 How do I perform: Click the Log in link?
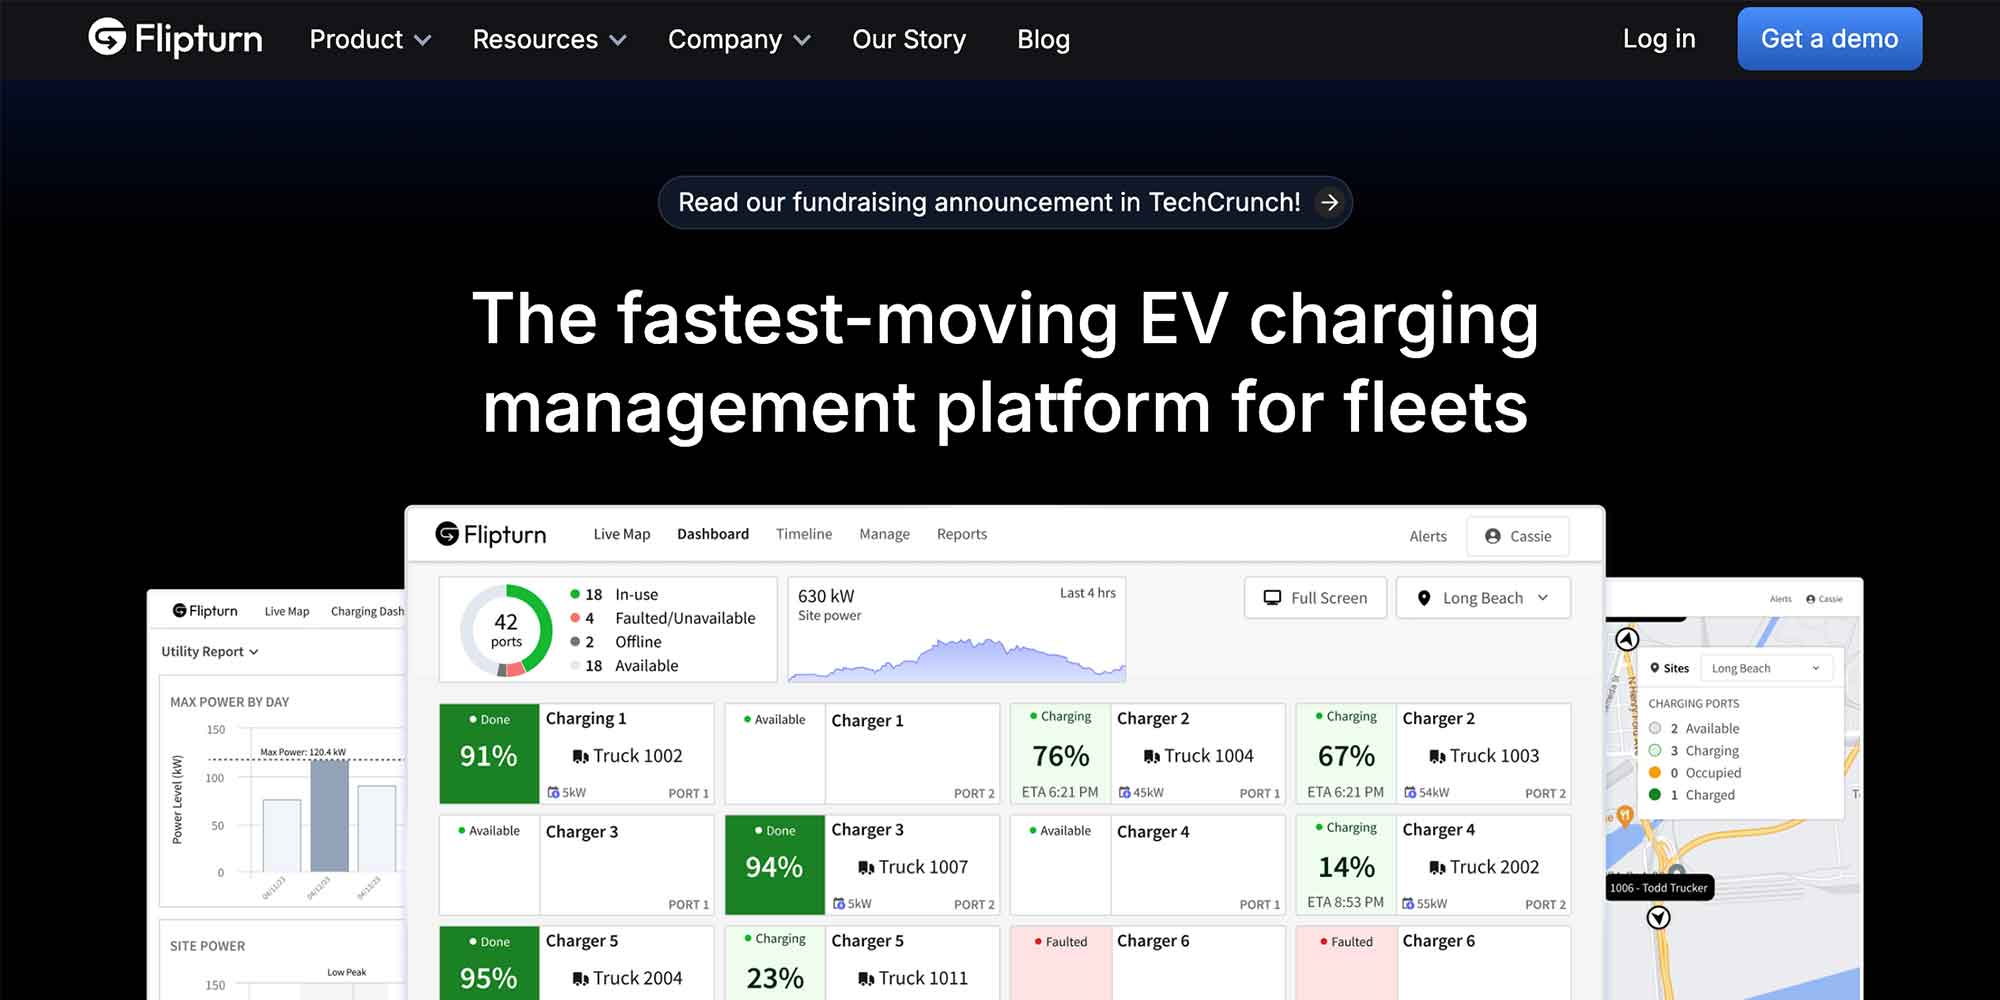click(x=1659, y=39)
